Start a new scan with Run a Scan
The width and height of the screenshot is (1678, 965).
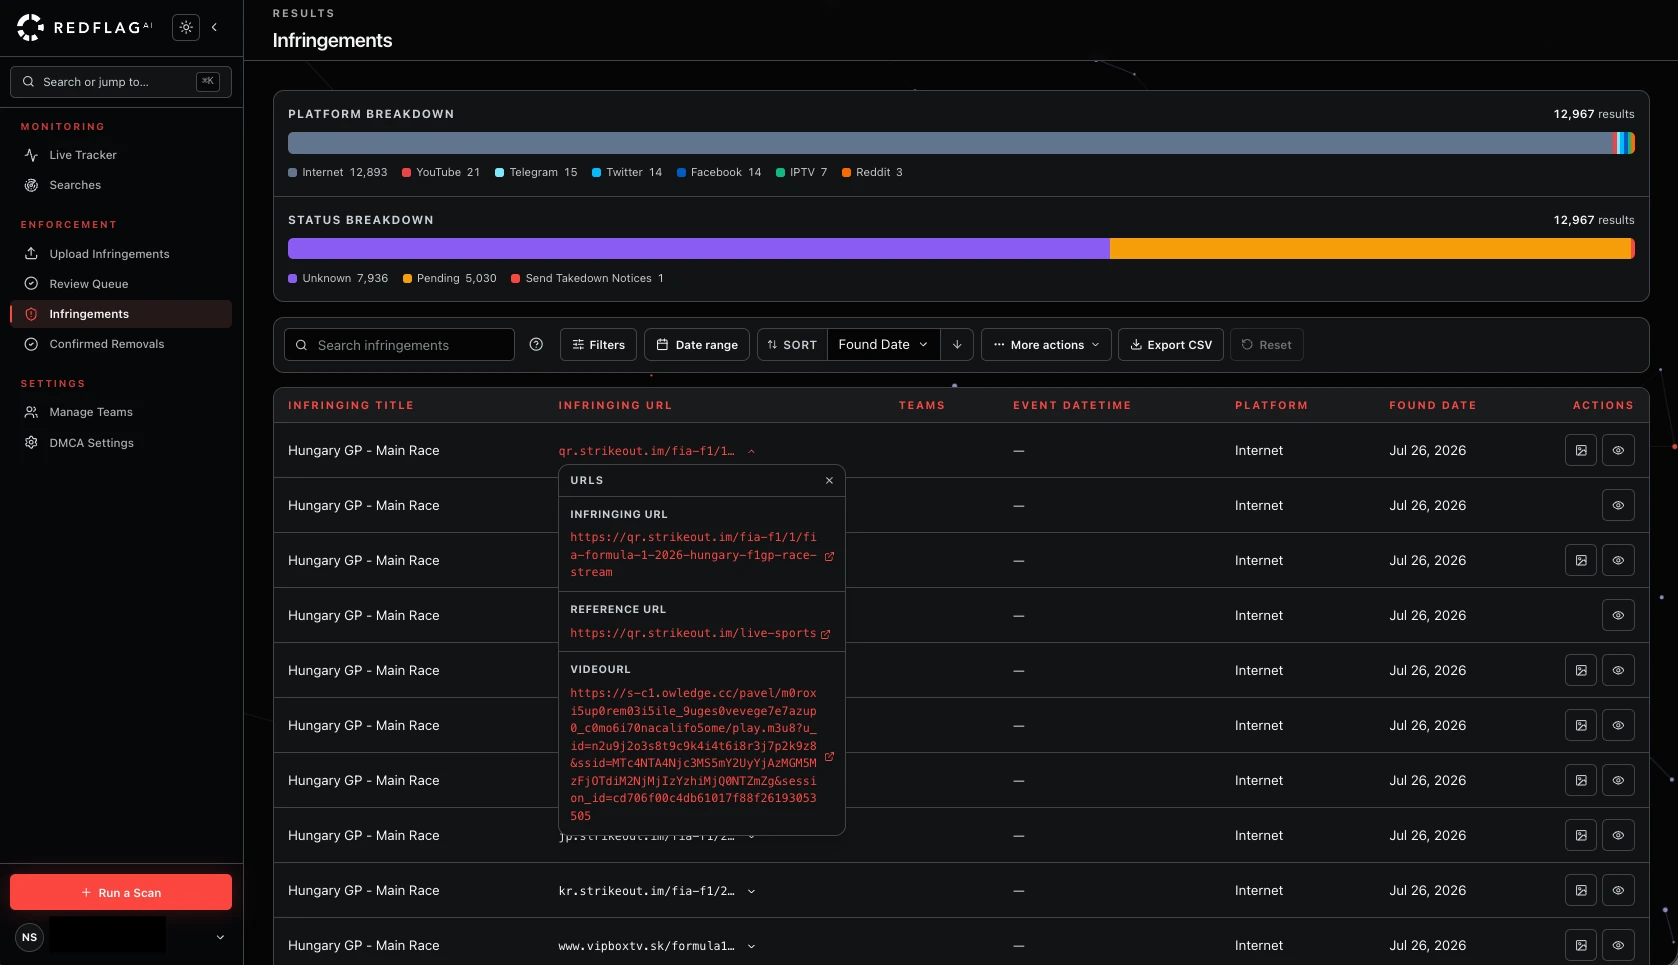[x=121, y=893]
